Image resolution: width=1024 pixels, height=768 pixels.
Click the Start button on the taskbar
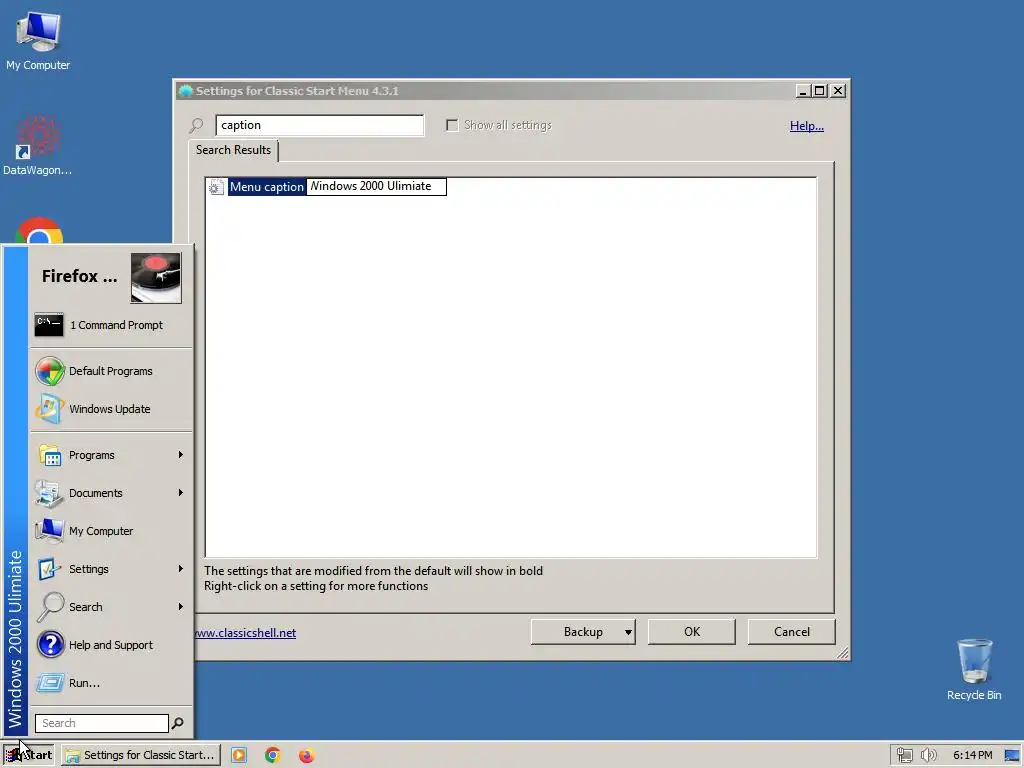(28, 755)
